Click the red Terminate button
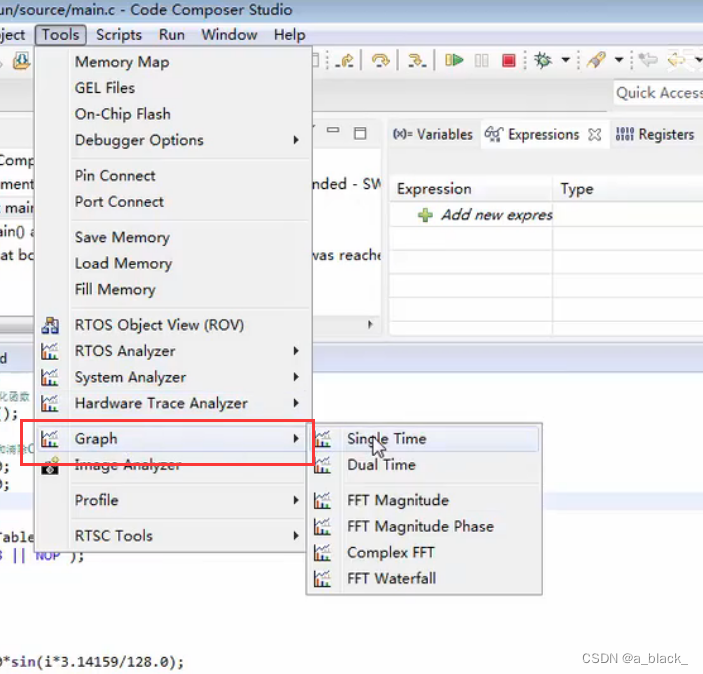This screenshot has height=674, width=703. 508,60
